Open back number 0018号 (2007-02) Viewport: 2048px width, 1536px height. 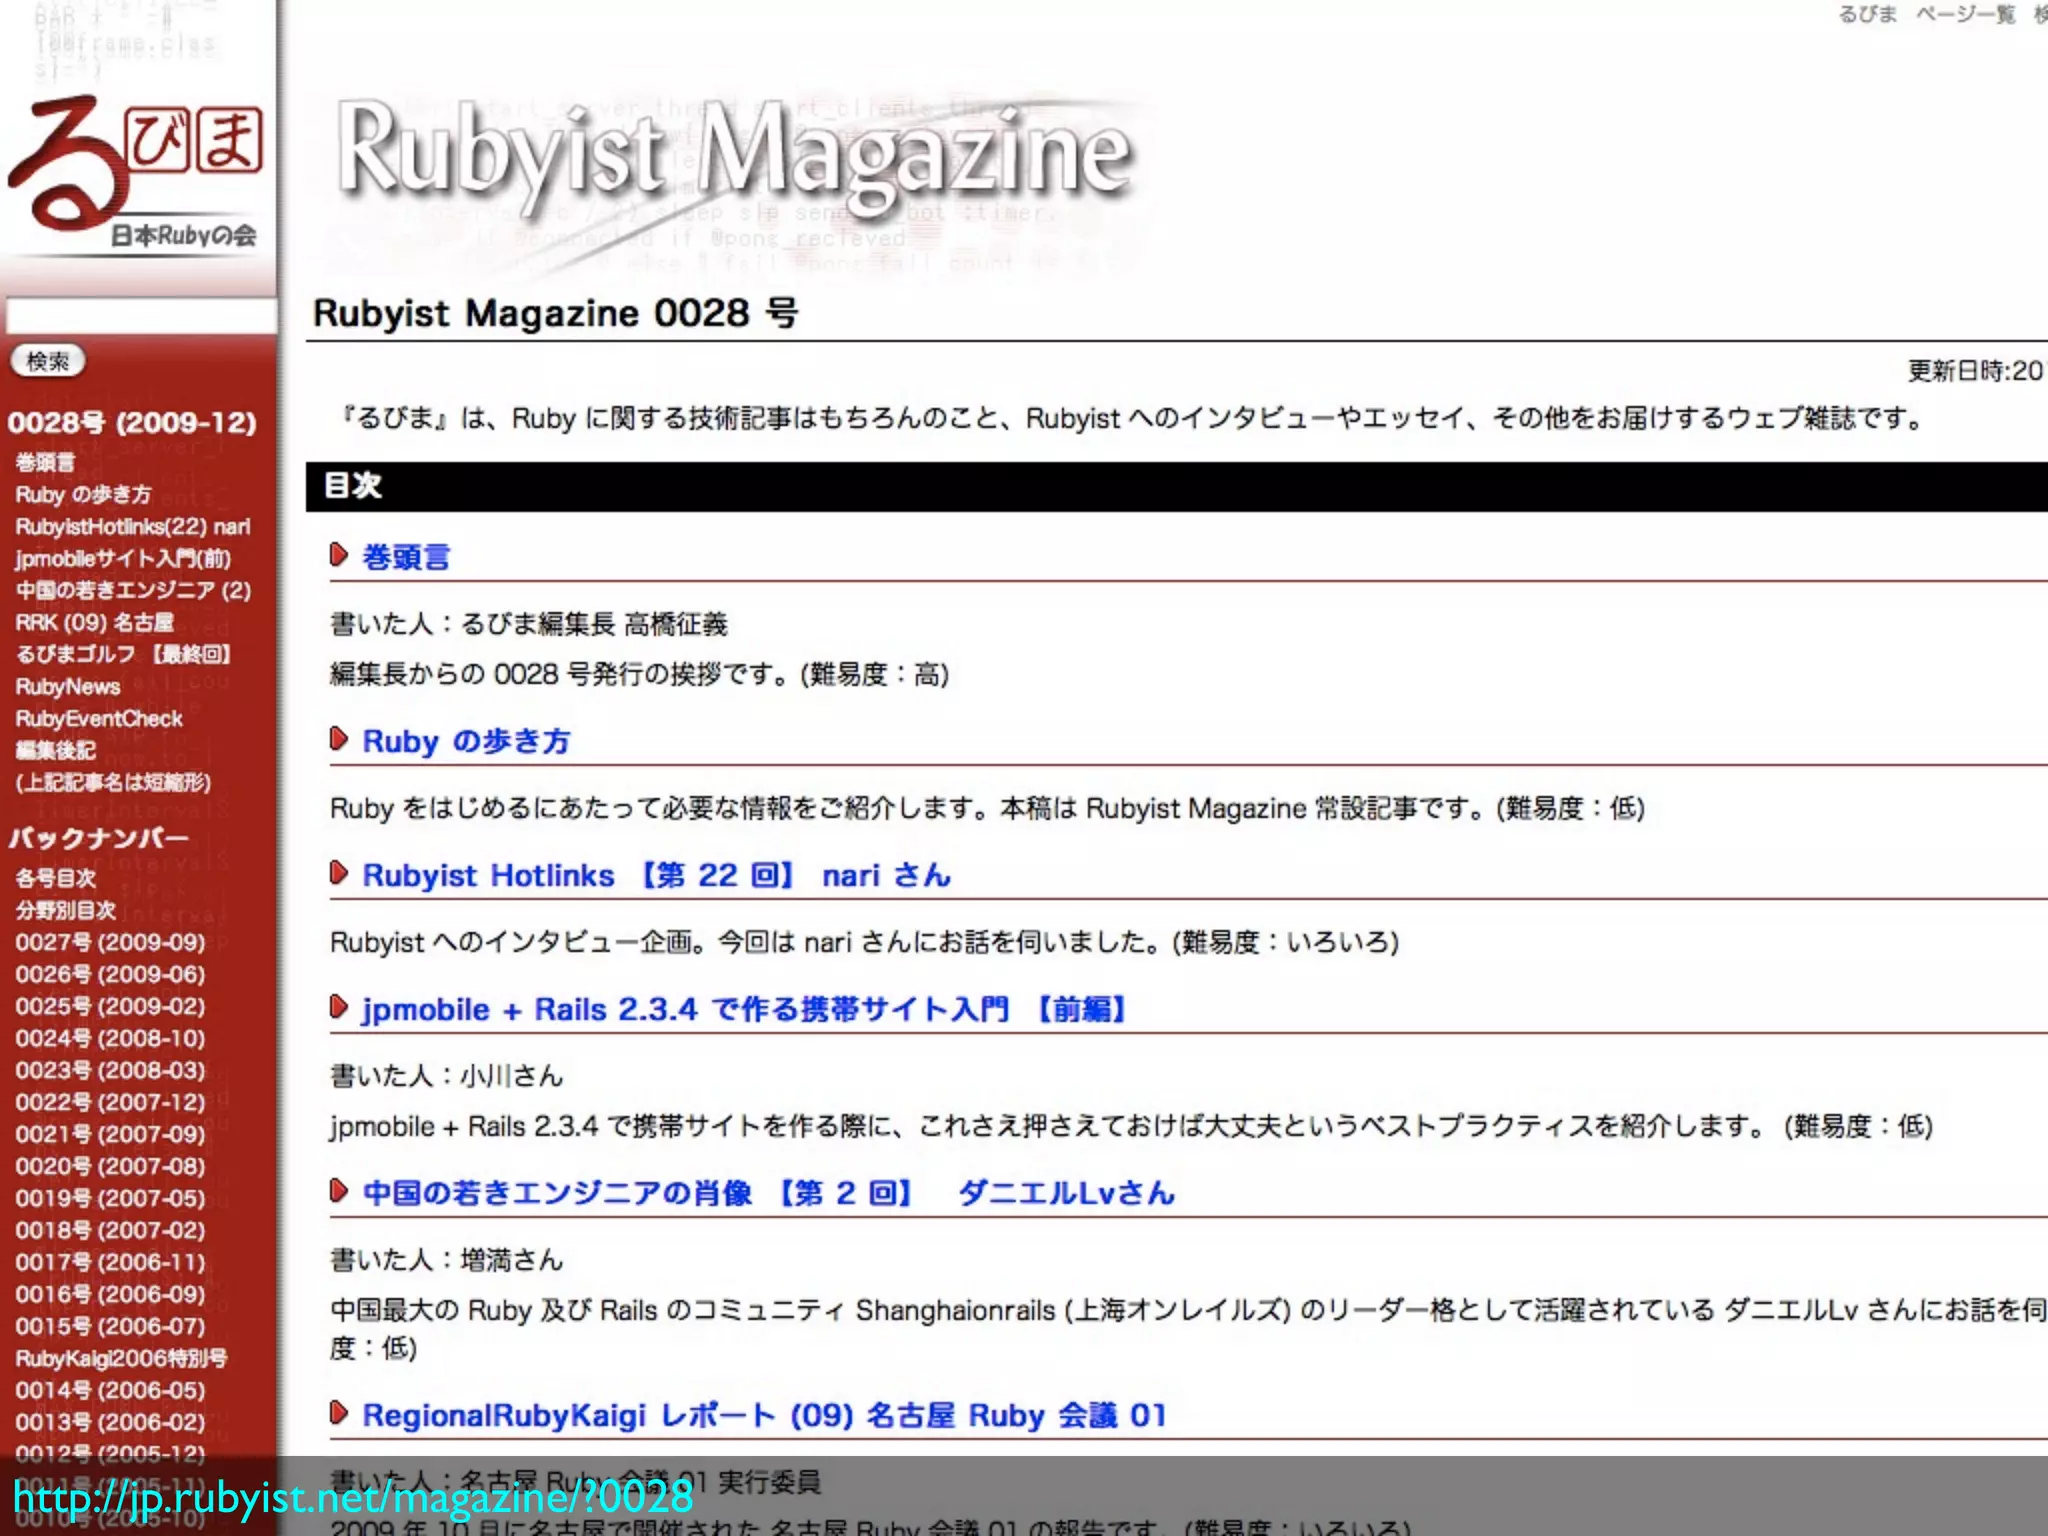pyautogui.click(x=110, y=1230)
